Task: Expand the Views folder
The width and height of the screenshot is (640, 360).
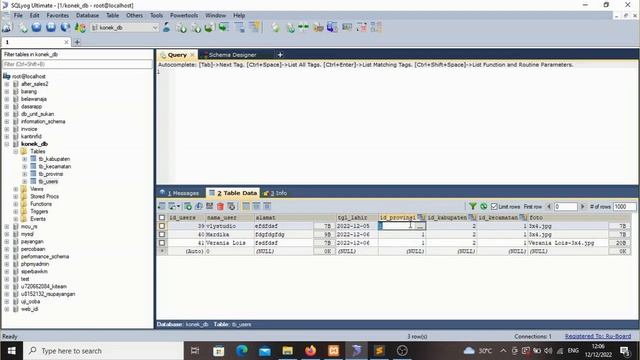Action: (16, 189)
